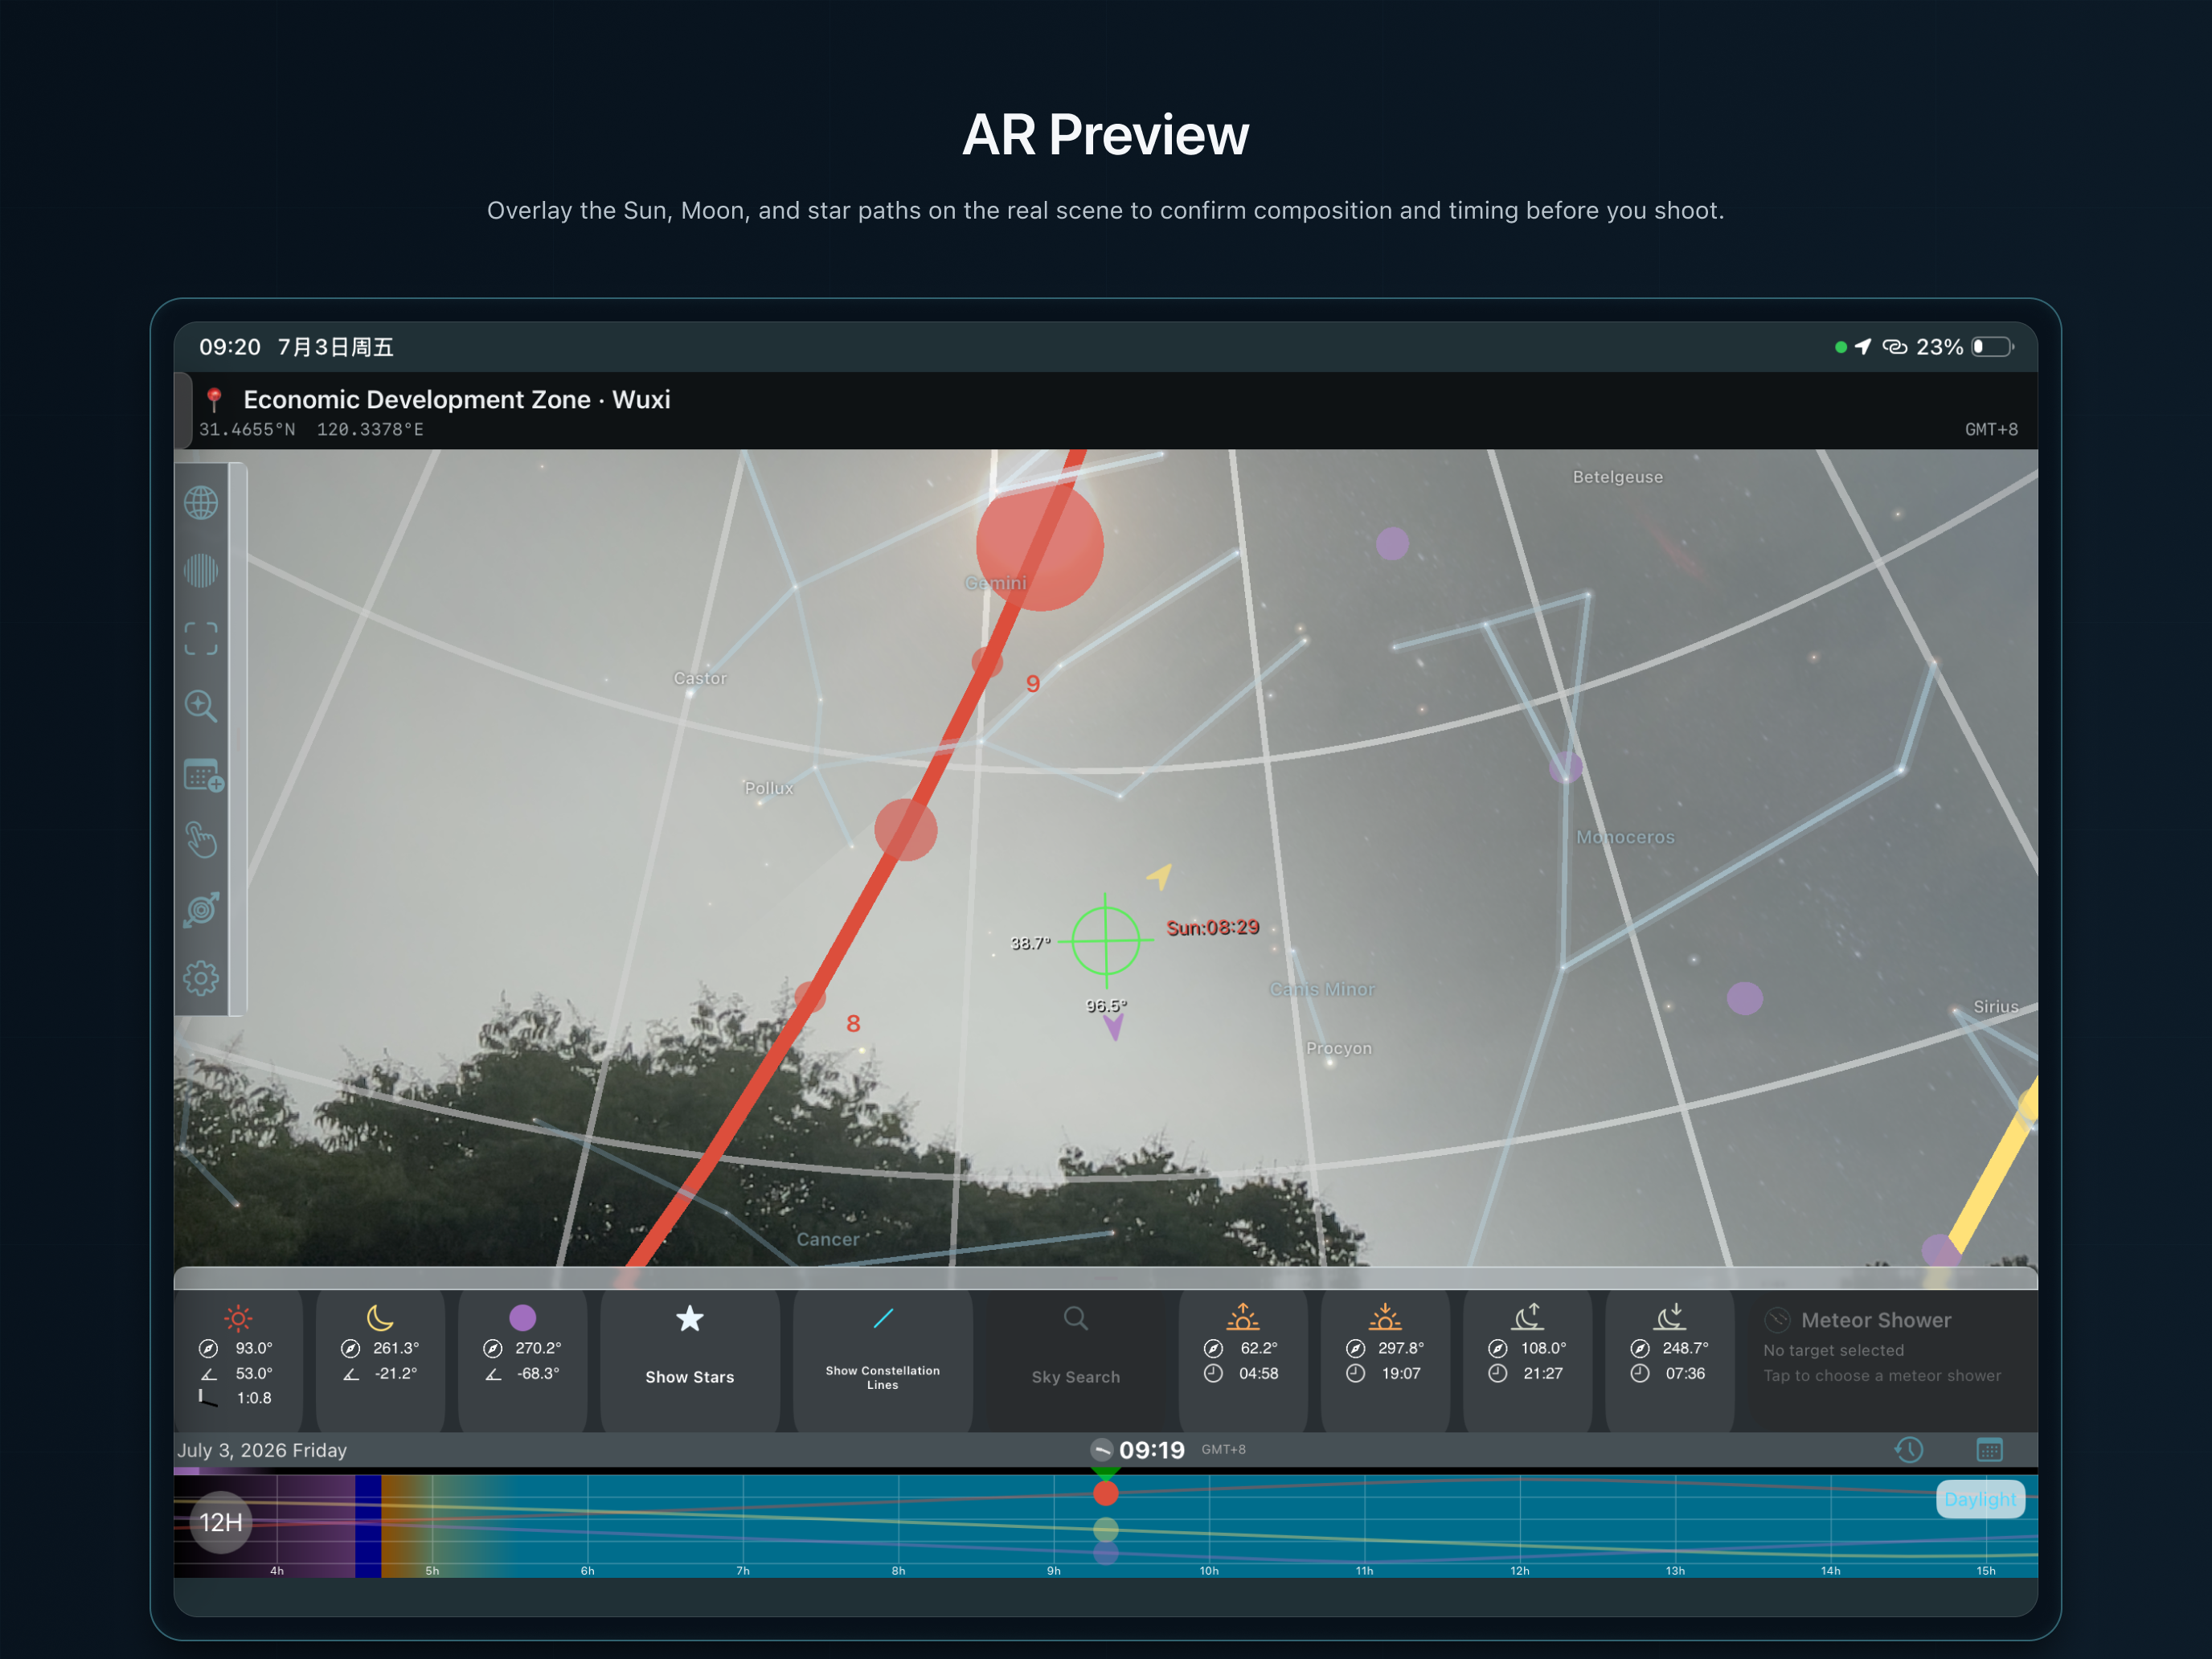Tap the Economic Development Zone · Wuxi location title
This screenshot has height=1659, width=2212.
coord(457,400)
